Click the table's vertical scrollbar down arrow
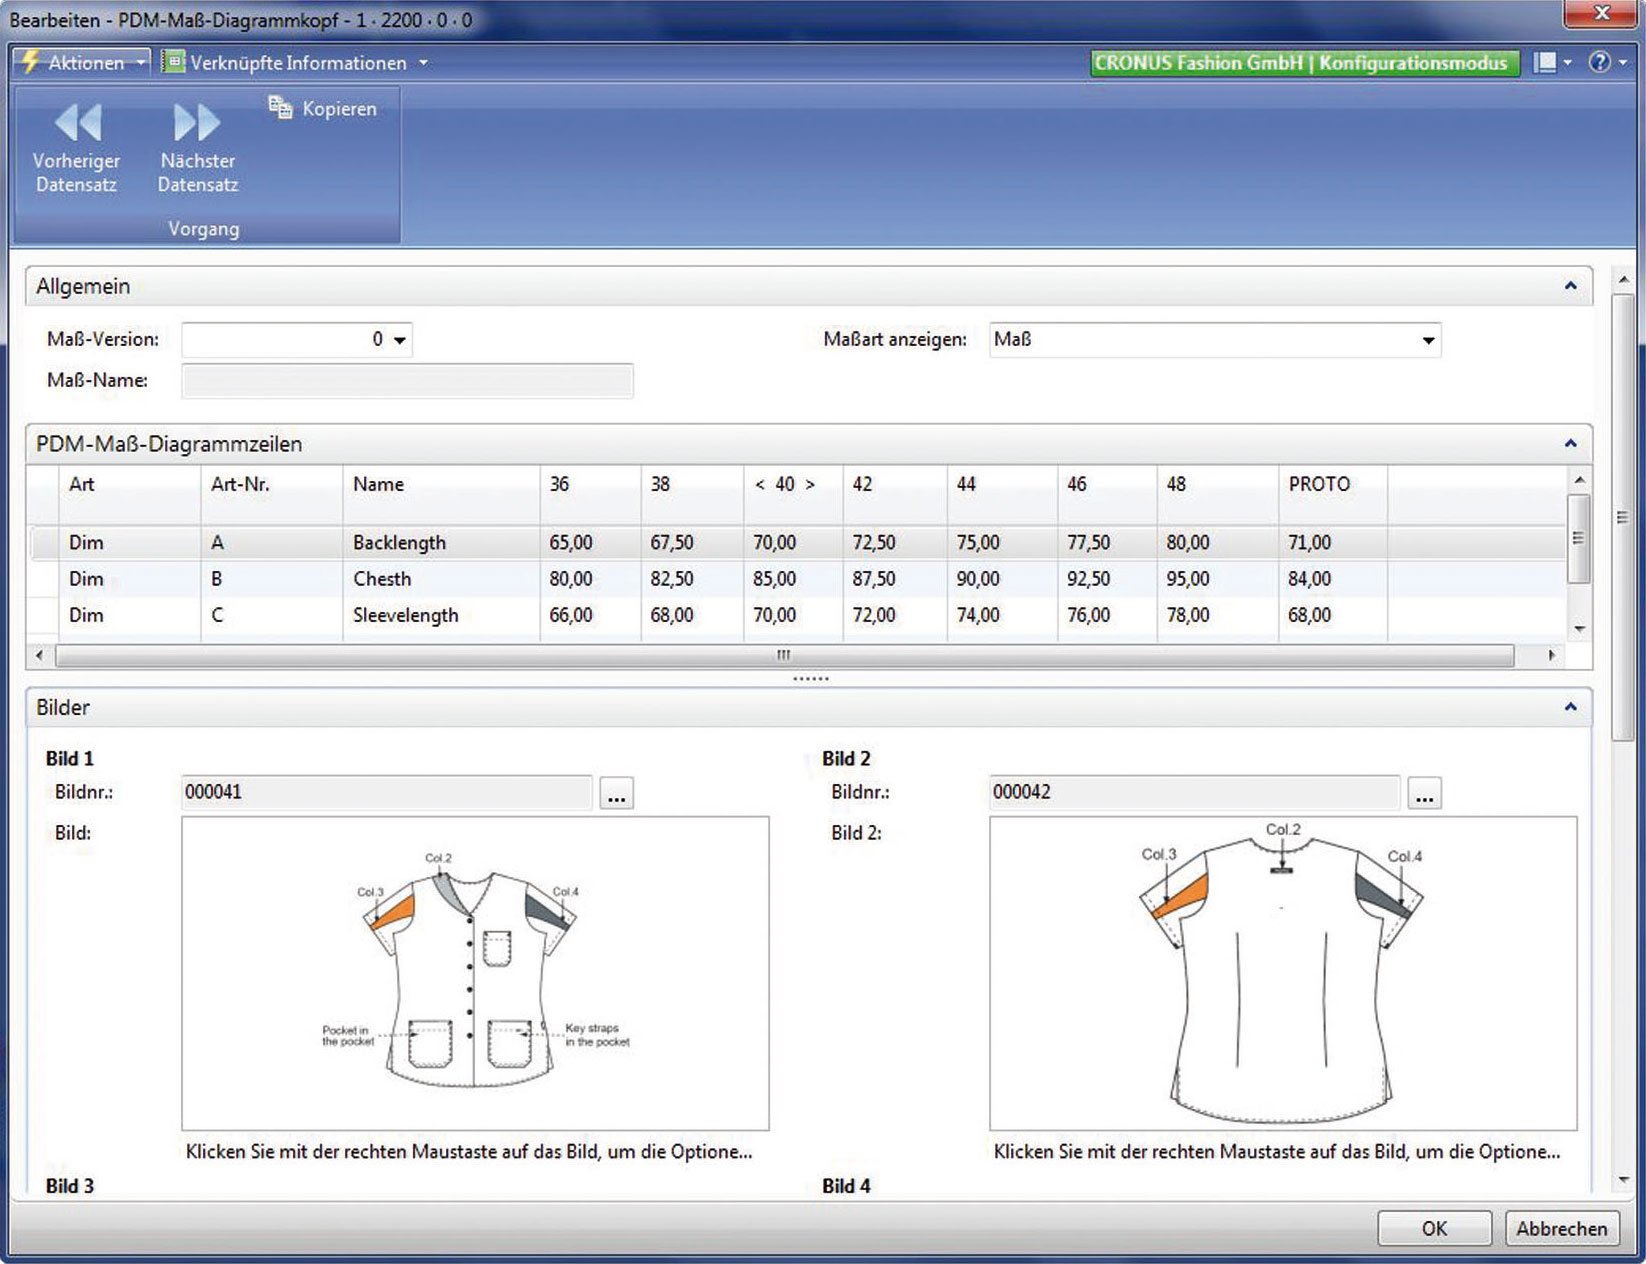This screenshot has width=1646, height=1264. (1580, 629)
